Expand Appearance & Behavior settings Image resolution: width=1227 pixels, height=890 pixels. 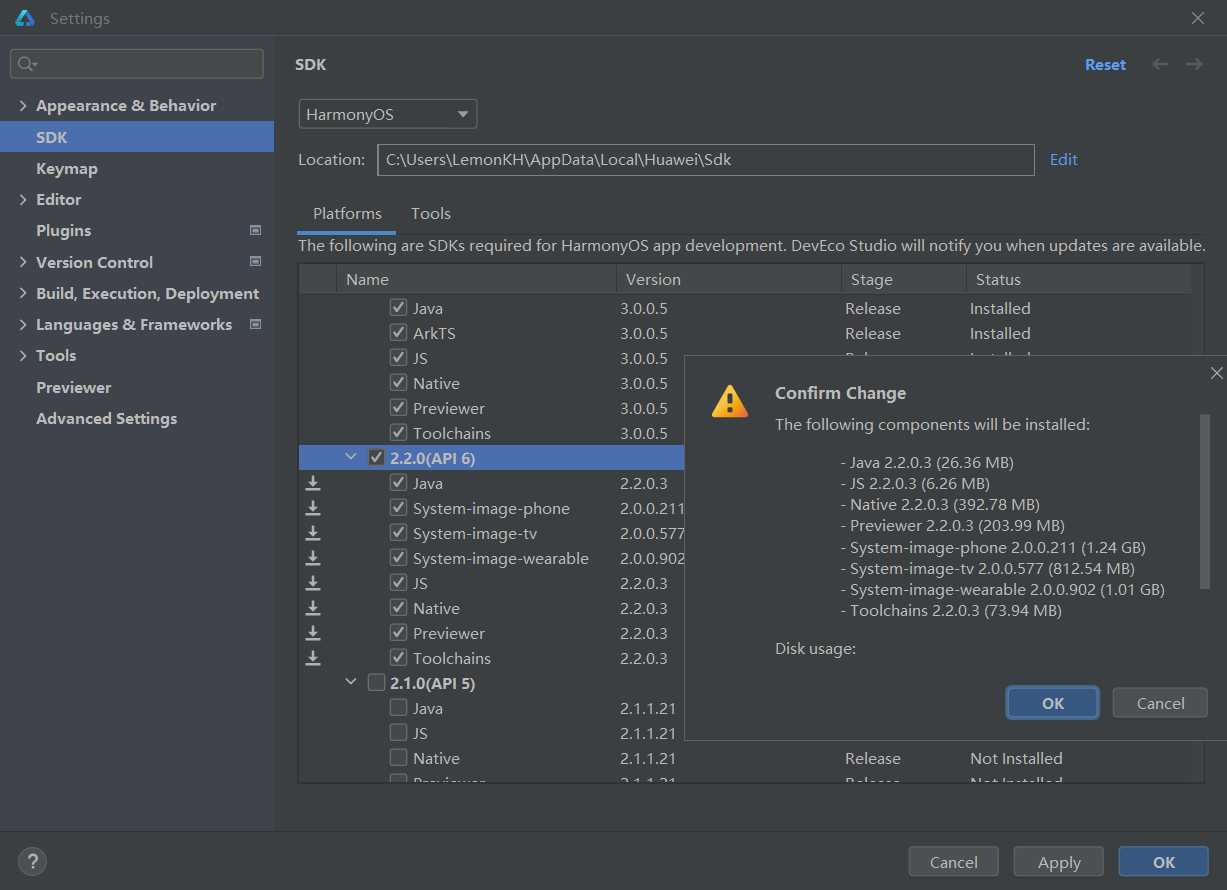coord(23,106)
